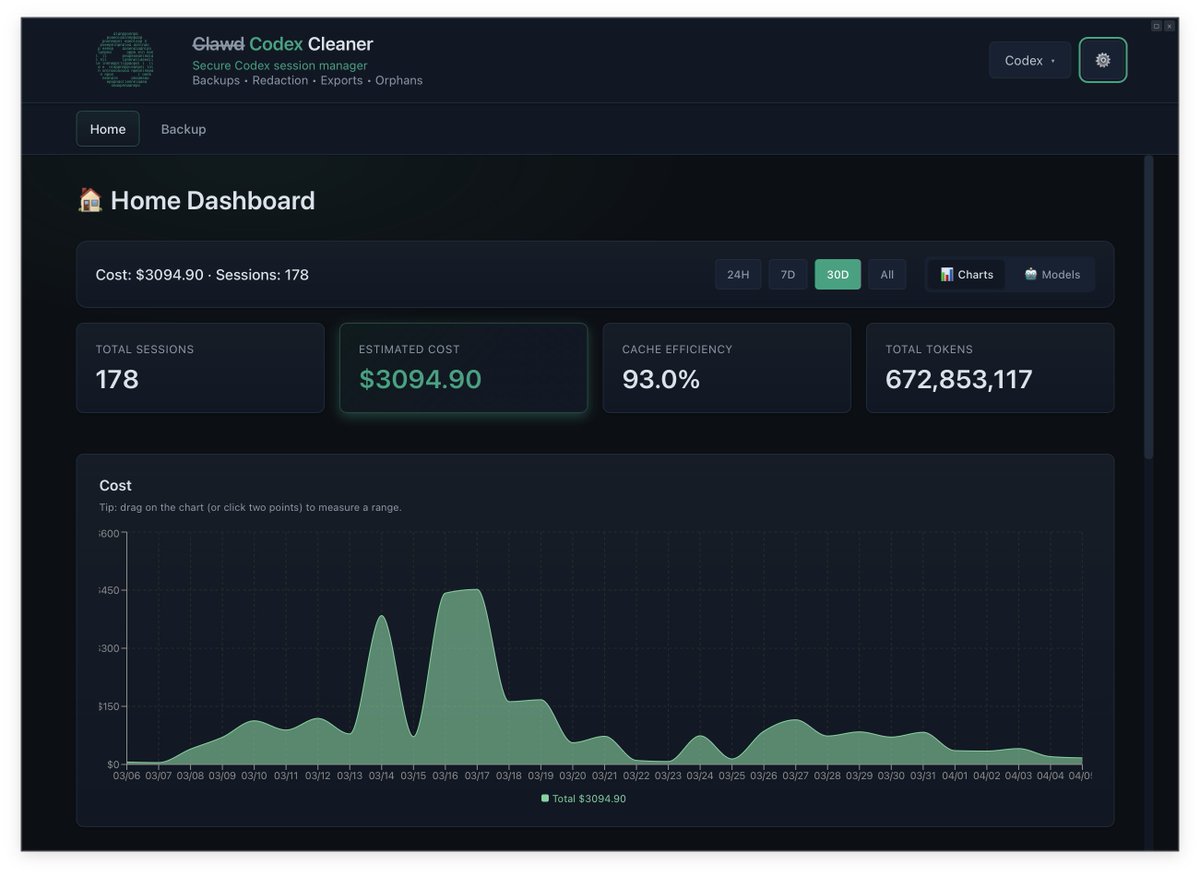Click the 'Secure Codex session manager' subtitle
Image resolution: width=1200 pixels, height=876 pixels.
pyautogui.click(x=280, y=66)
